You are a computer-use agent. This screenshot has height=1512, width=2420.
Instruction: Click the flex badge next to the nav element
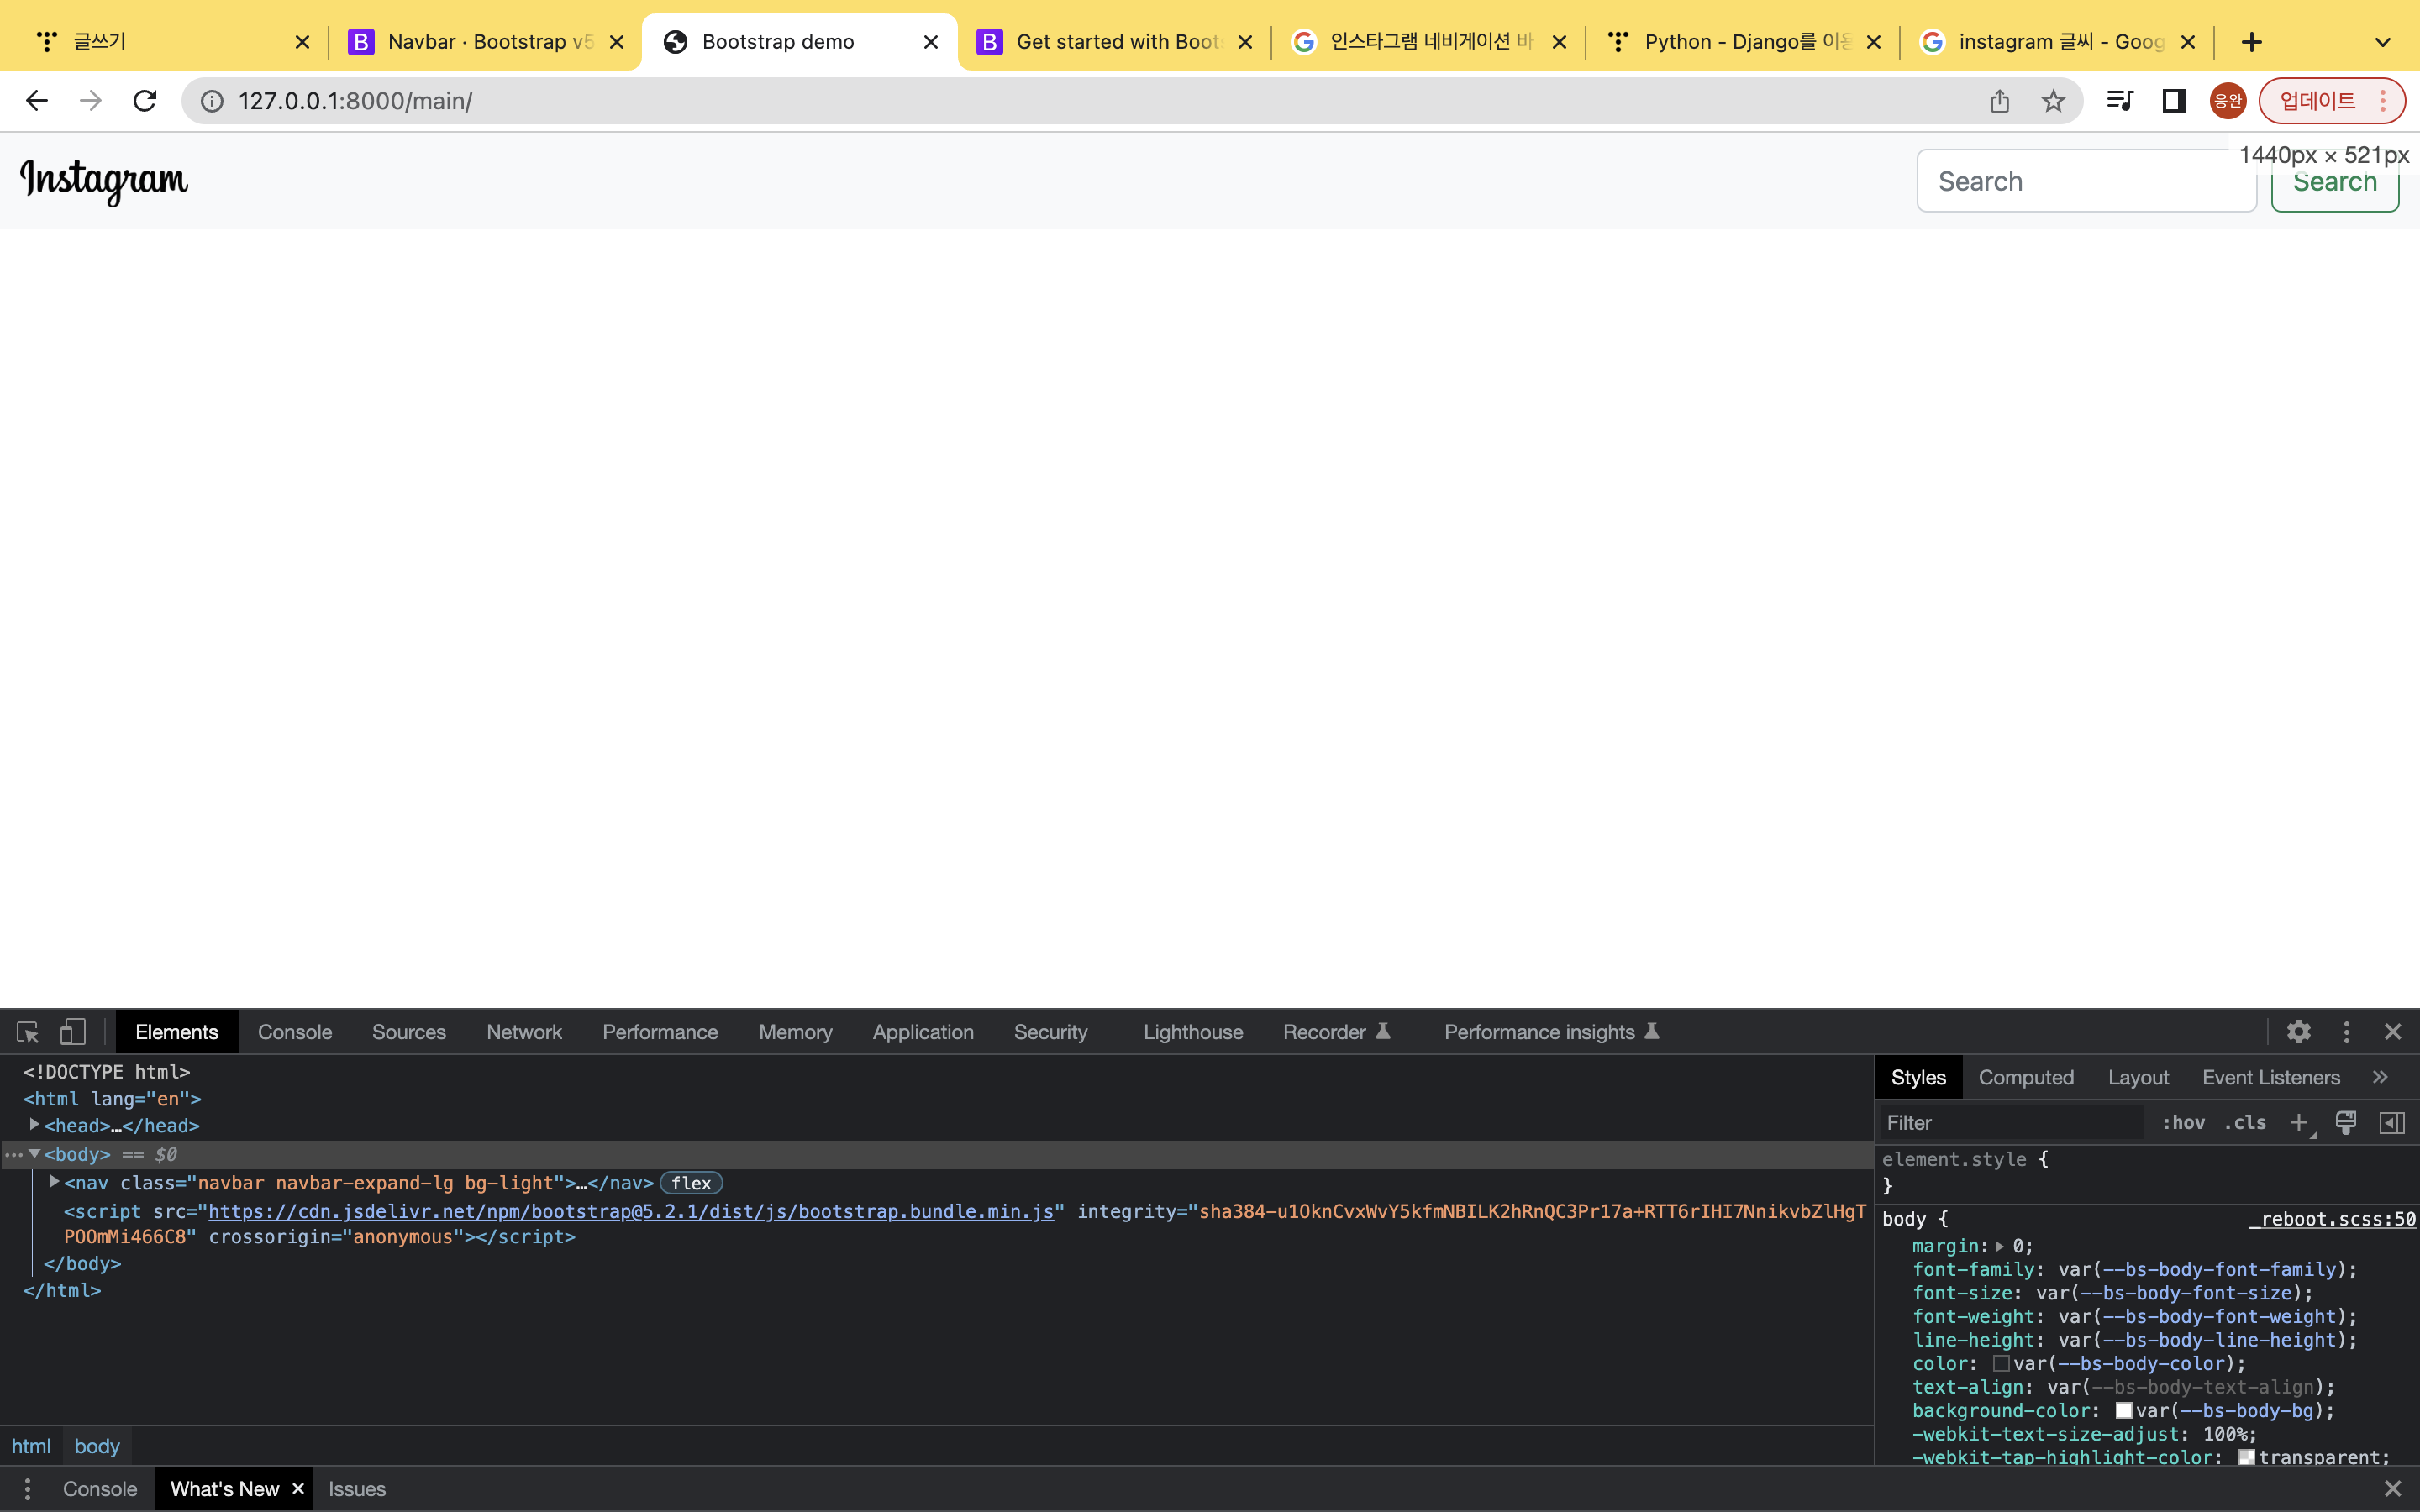coord(691,1183)
